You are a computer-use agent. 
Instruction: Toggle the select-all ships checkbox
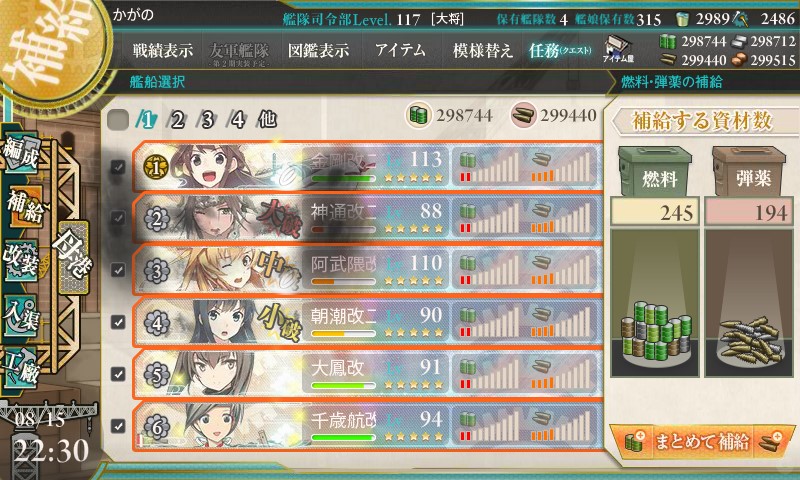(x=118, y=119)
